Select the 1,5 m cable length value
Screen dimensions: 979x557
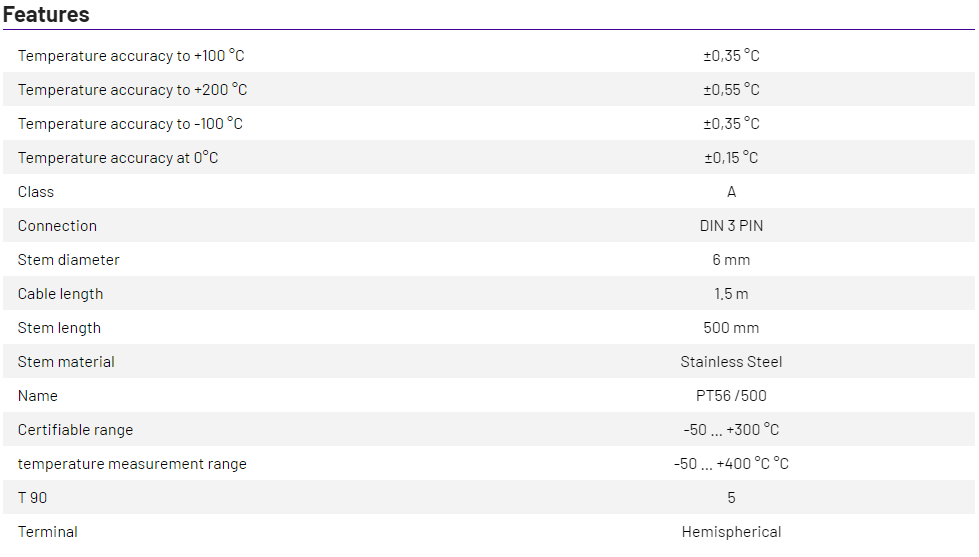coord(731,294)
